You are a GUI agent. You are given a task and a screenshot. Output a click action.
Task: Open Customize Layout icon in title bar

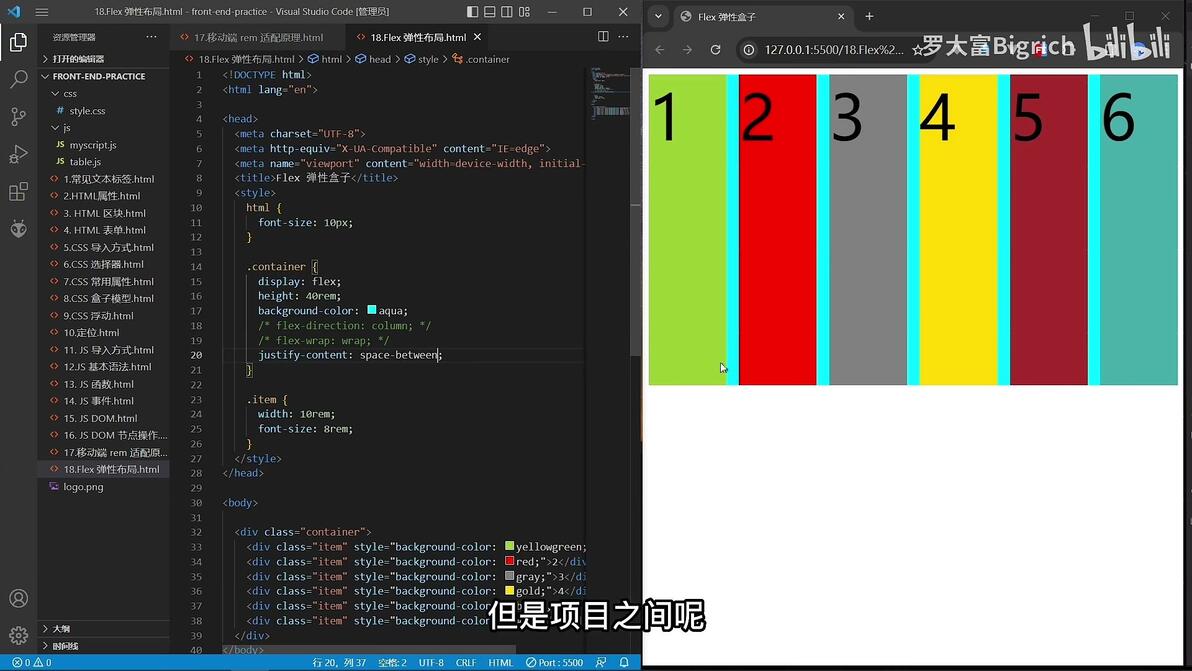(x=525, y=11)
